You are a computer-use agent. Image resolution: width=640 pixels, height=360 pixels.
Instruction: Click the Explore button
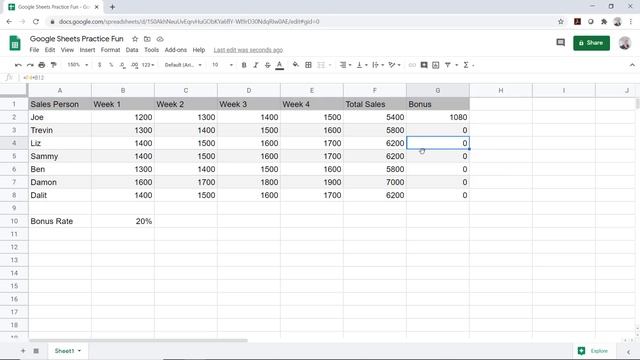point(593,351)
